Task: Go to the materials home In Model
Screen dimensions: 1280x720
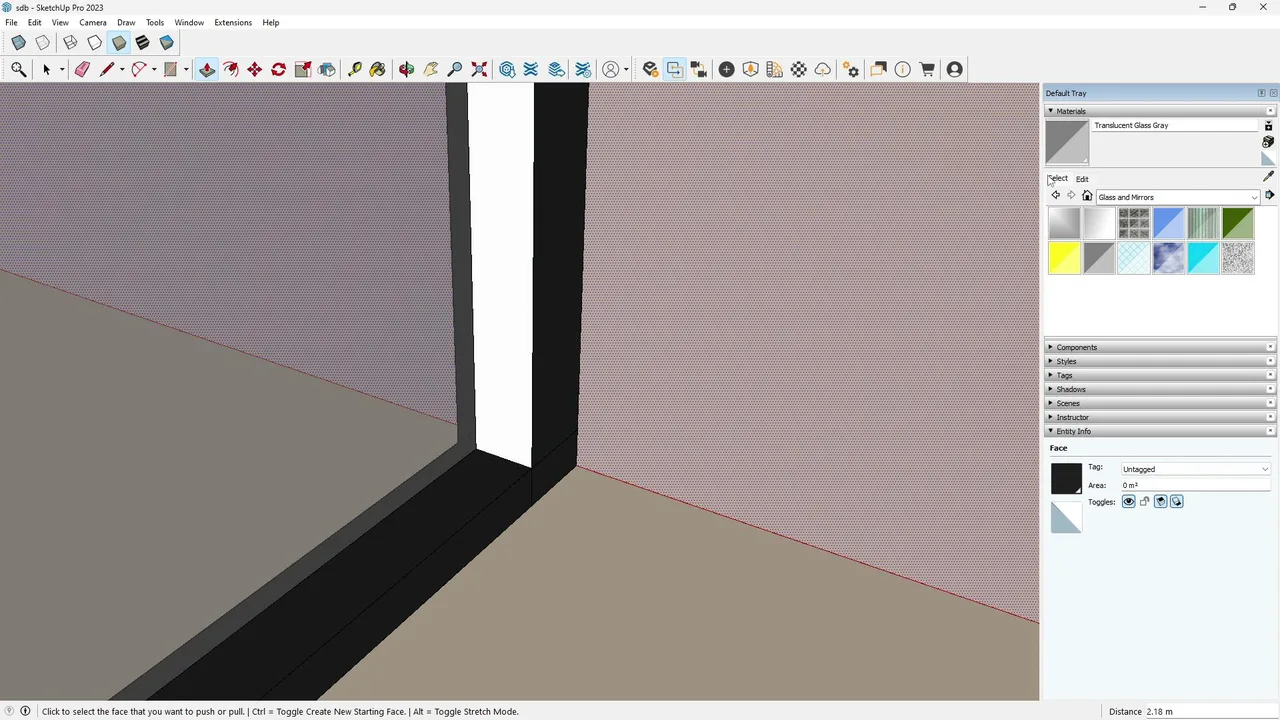Action: [1087, 196]
